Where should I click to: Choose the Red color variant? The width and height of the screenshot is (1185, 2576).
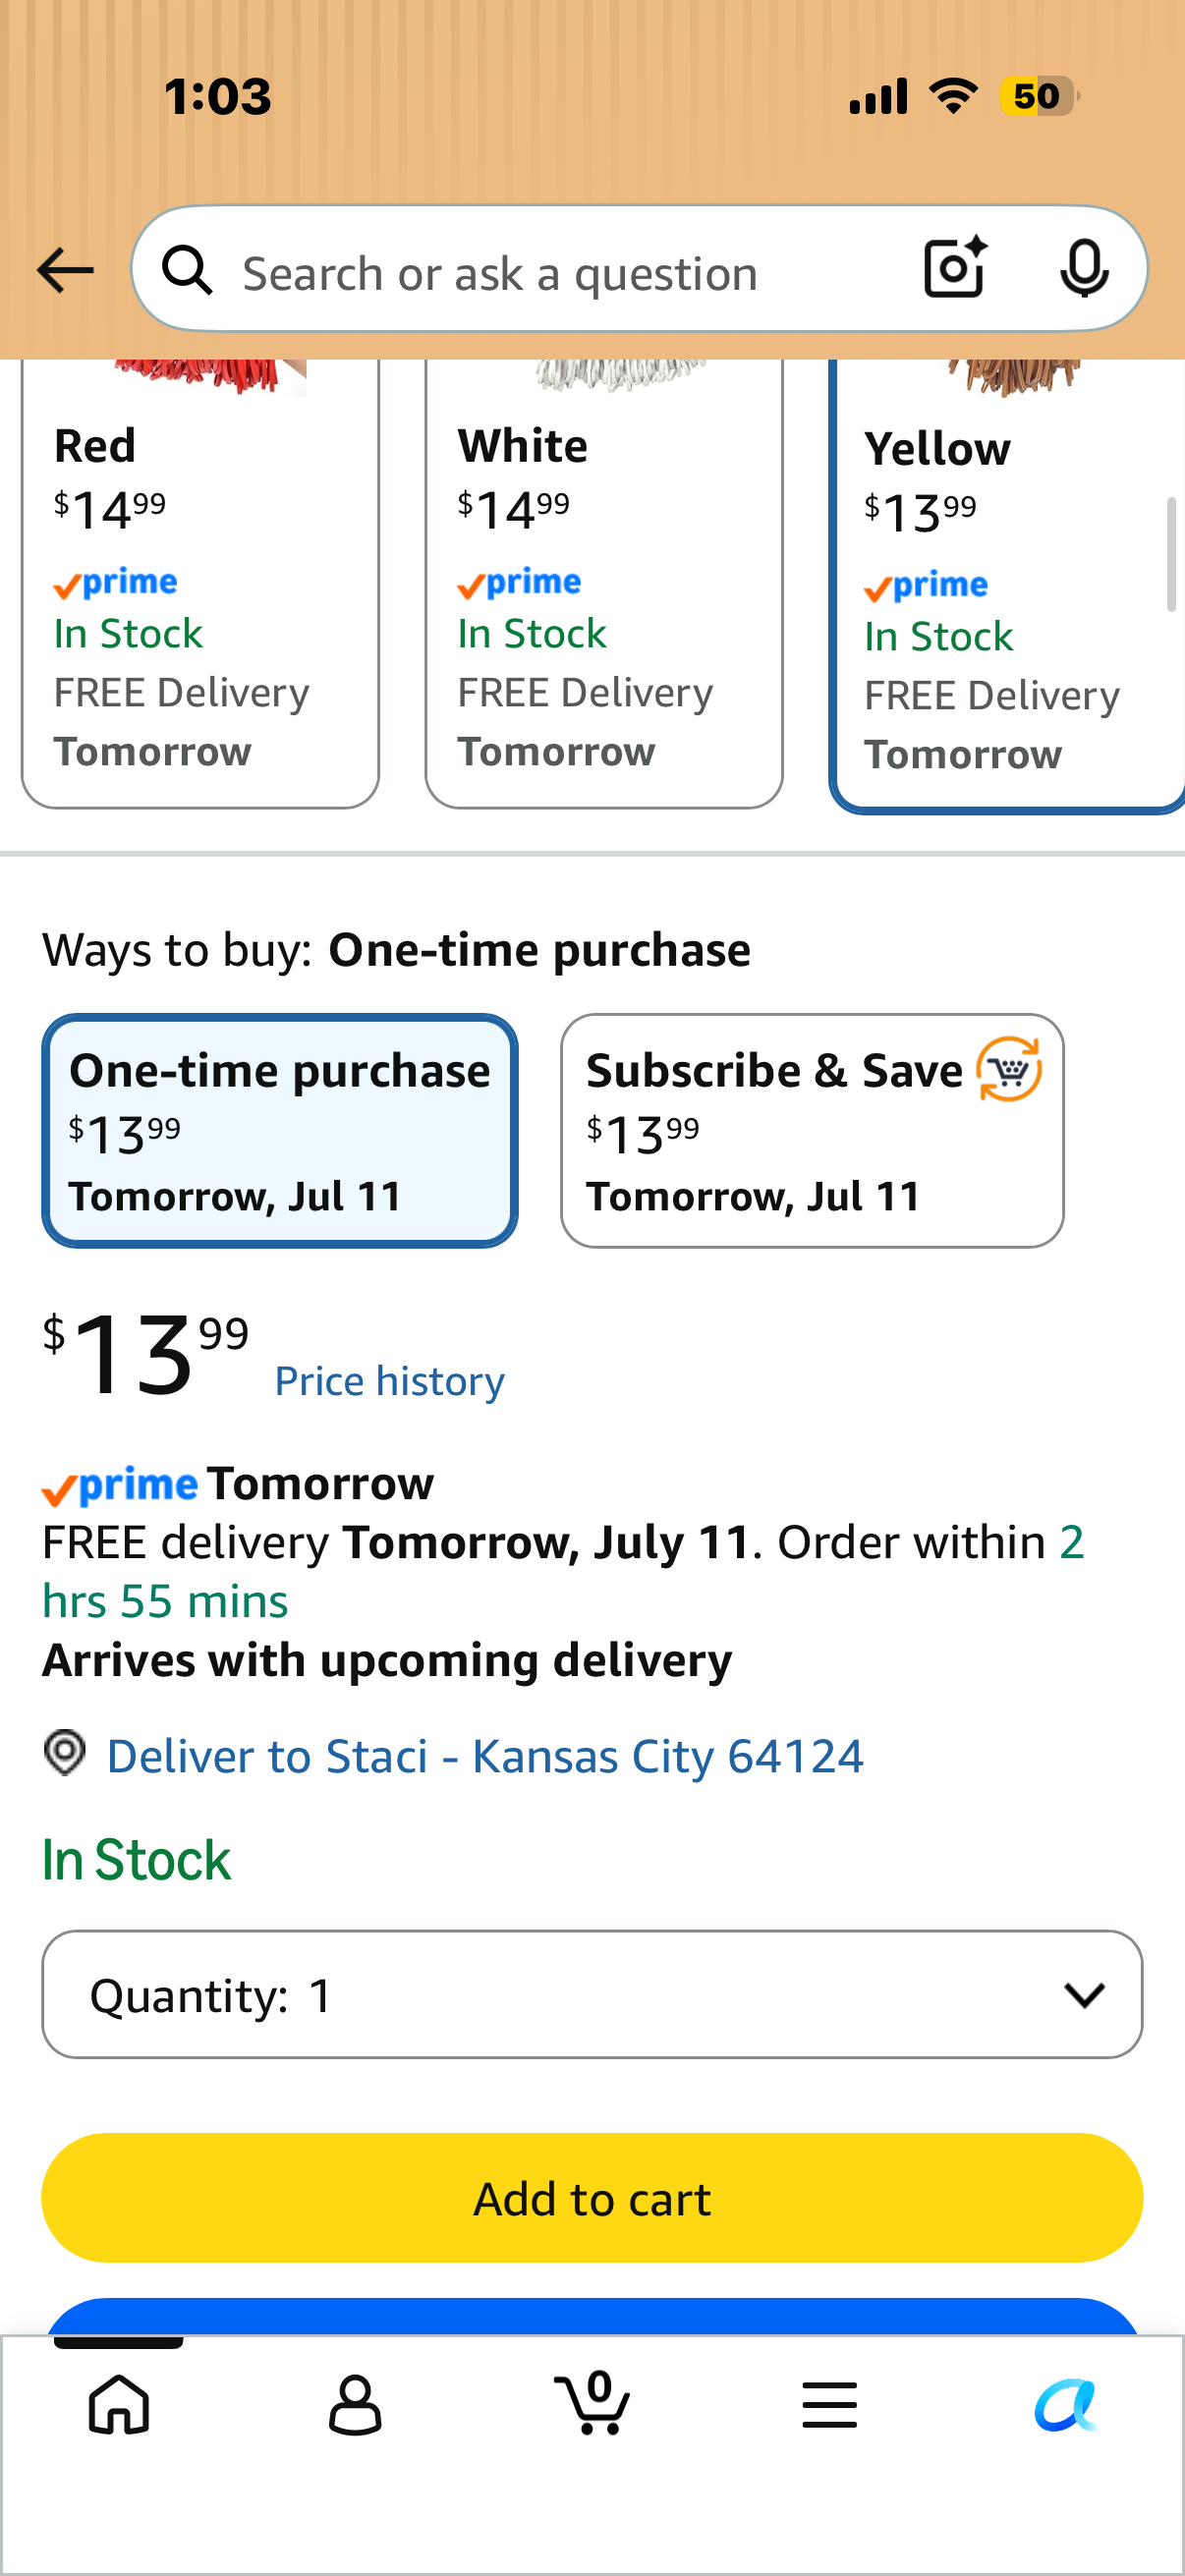point(200,584)
